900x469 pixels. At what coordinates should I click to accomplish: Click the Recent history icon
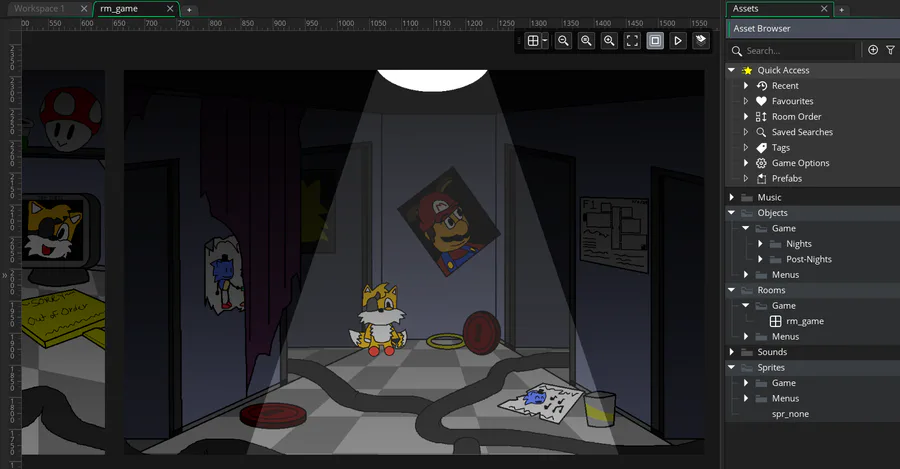click(762, 86)
